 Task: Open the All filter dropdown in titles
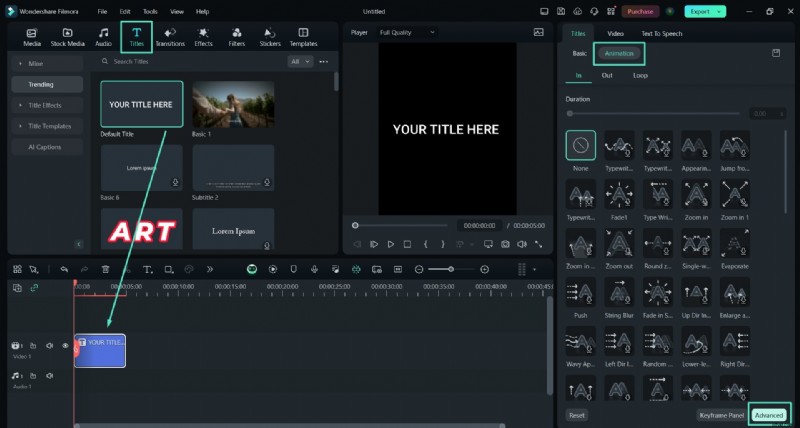[300, 61]
